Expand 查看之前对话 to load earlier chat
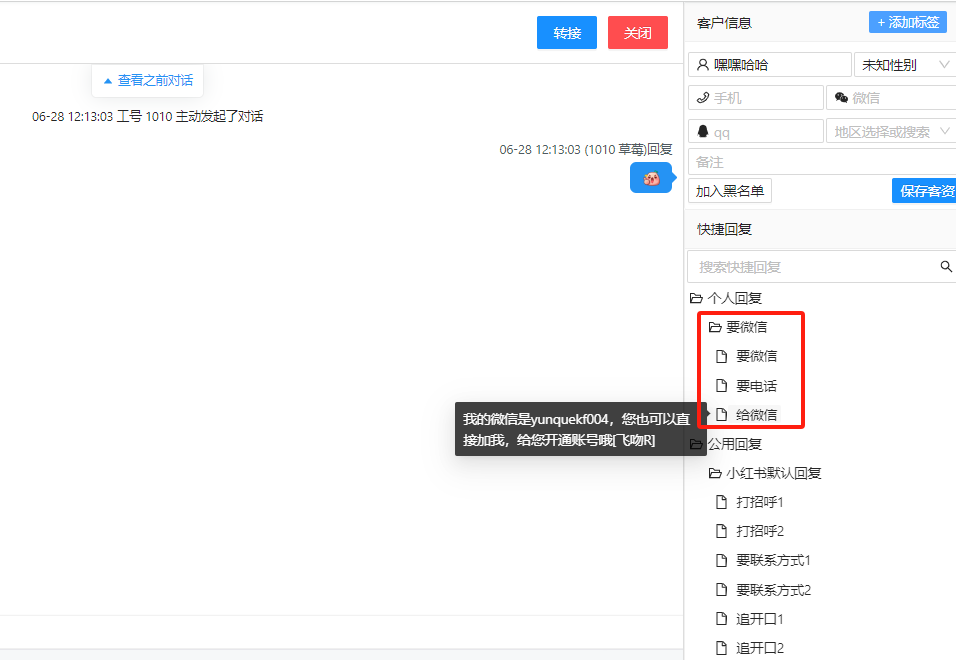Screen dimensions: 956x660 pos(148,80)
